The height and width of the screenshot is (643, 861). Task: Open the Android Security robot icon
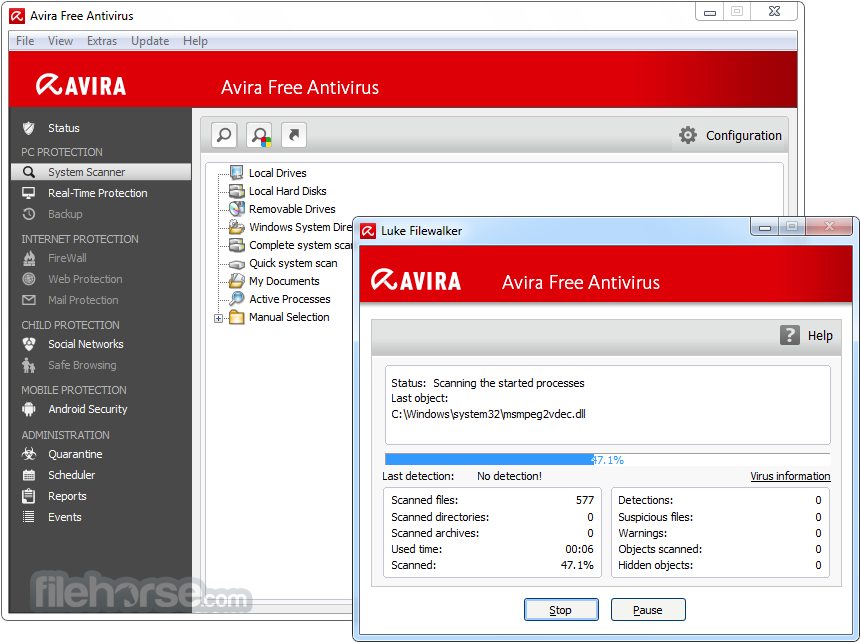click(29, 409)
